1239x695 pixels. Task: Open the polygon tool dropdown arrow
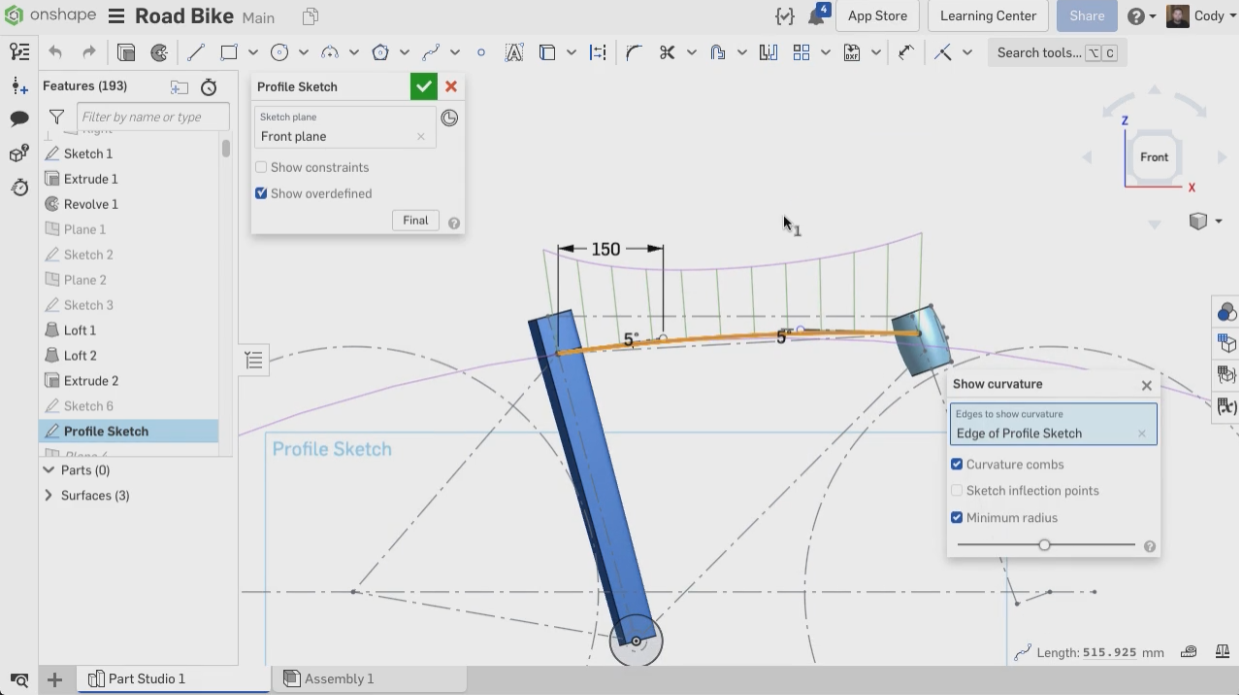pos(404,53)
